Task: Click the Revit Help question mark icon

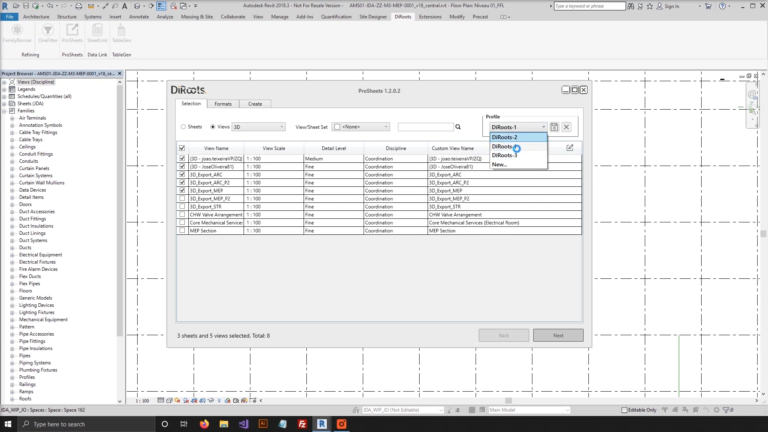Action: click(x=722, y=6)
